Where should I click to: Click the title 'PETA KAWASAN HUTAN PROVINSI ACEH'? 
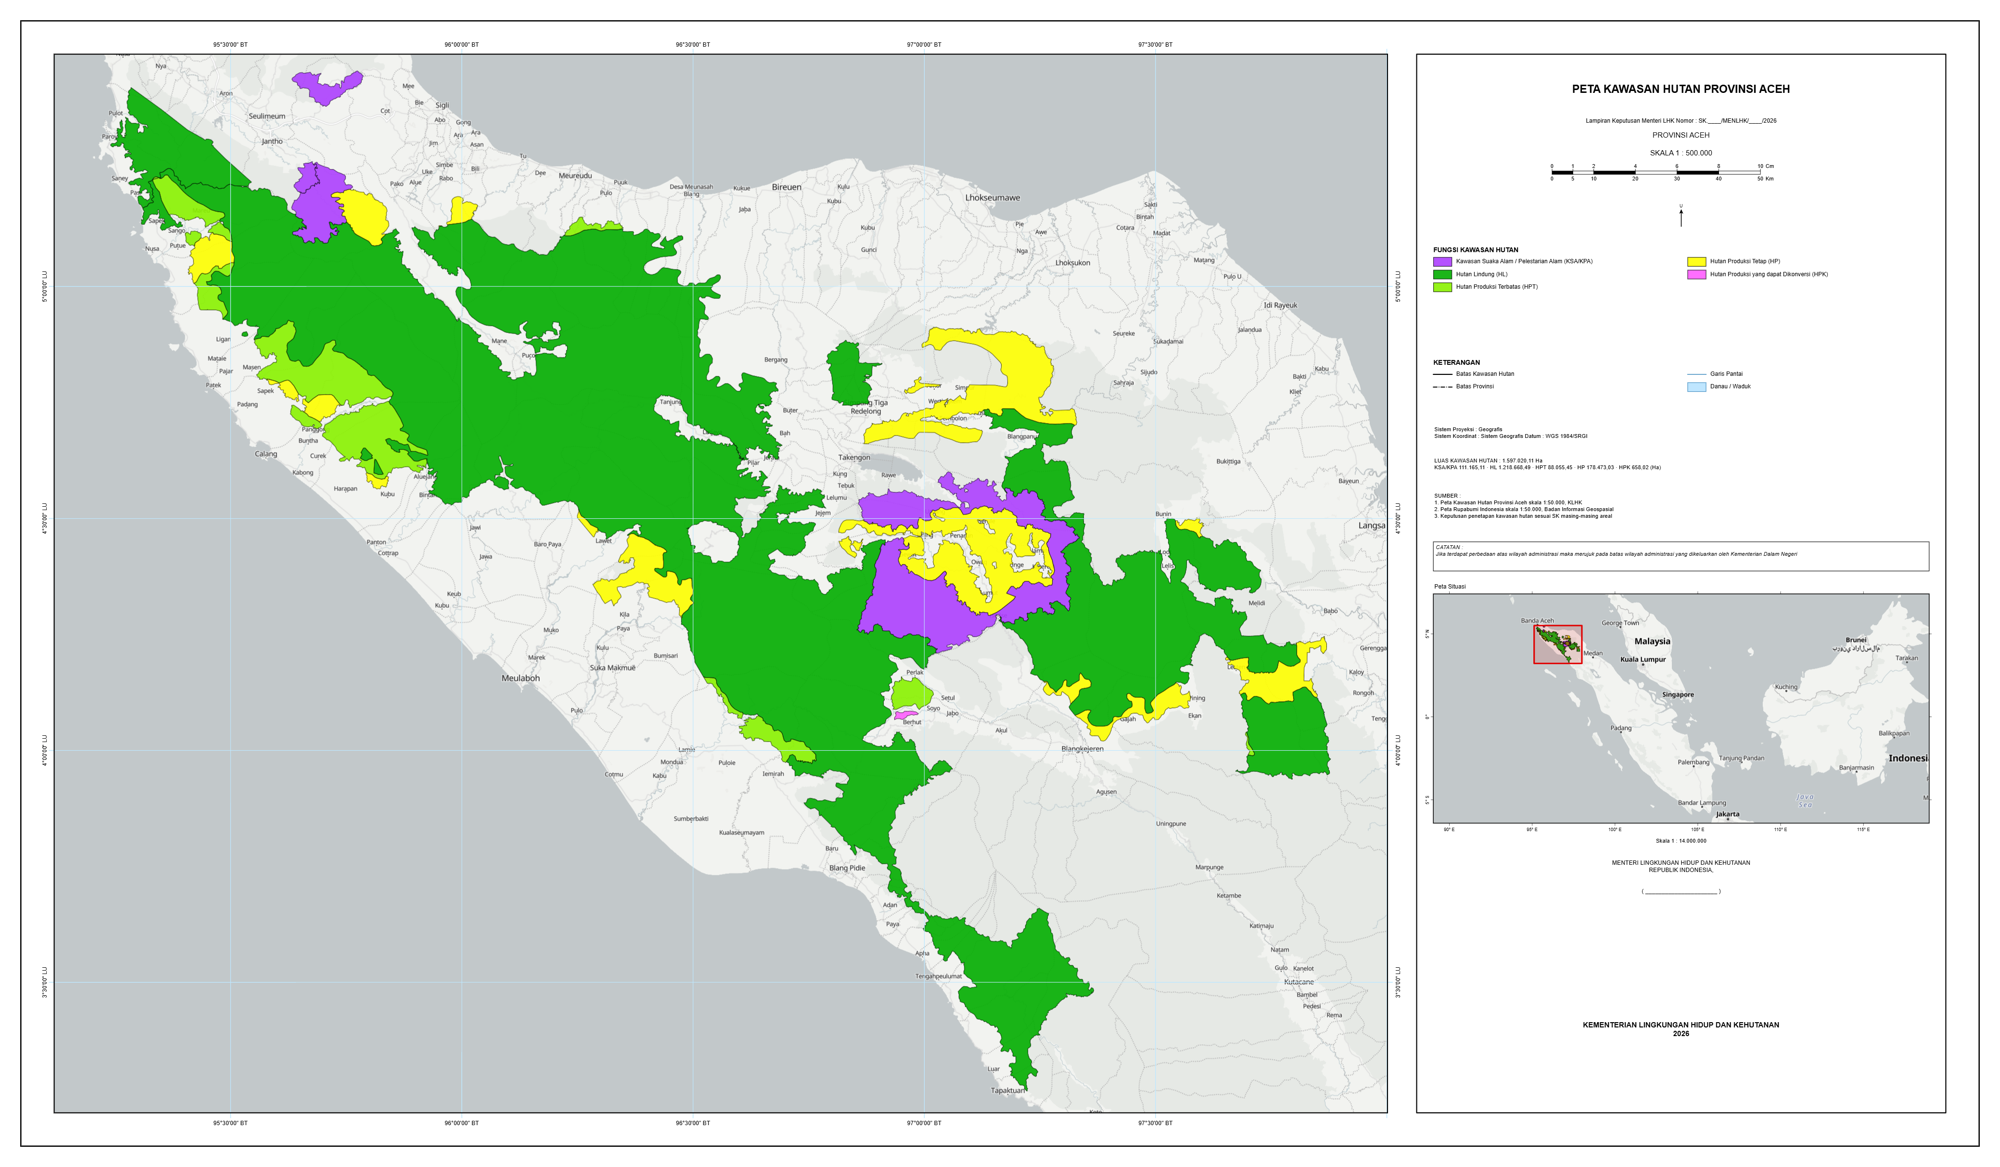(x=1681, y=89)
